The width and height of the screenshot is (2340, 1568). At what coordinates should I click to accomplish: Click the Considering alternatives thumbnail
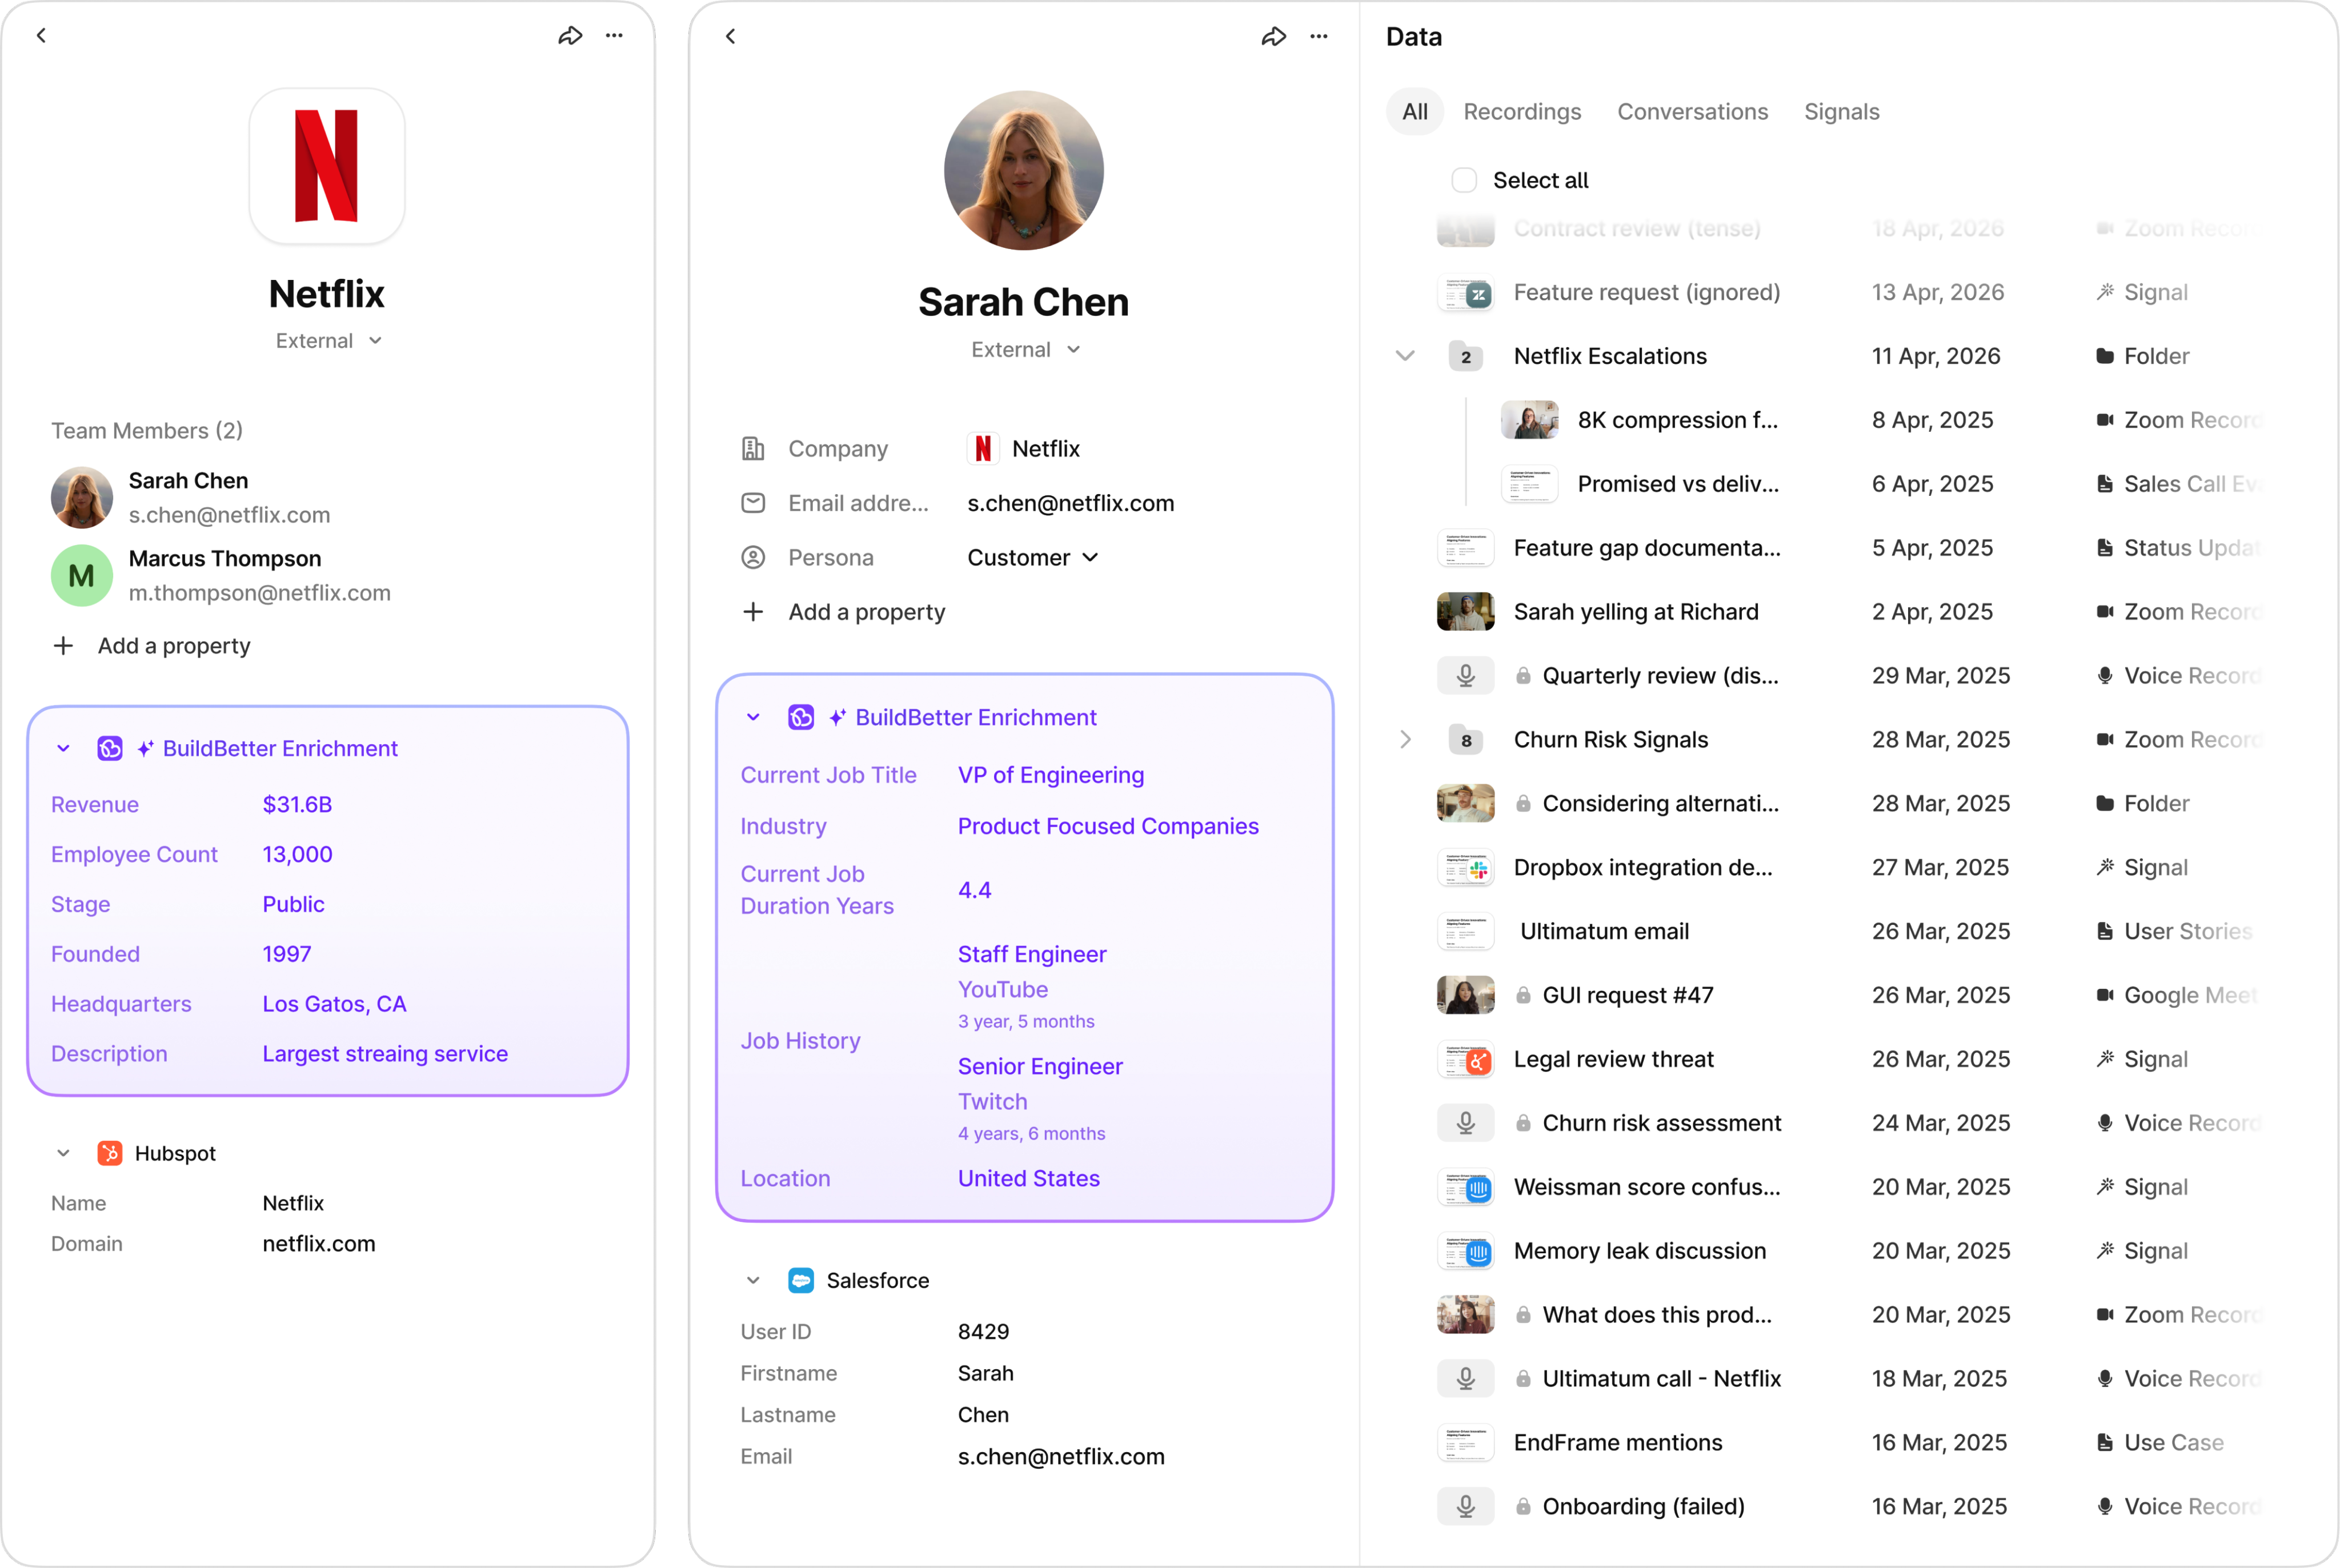[x=1465, y=804]
